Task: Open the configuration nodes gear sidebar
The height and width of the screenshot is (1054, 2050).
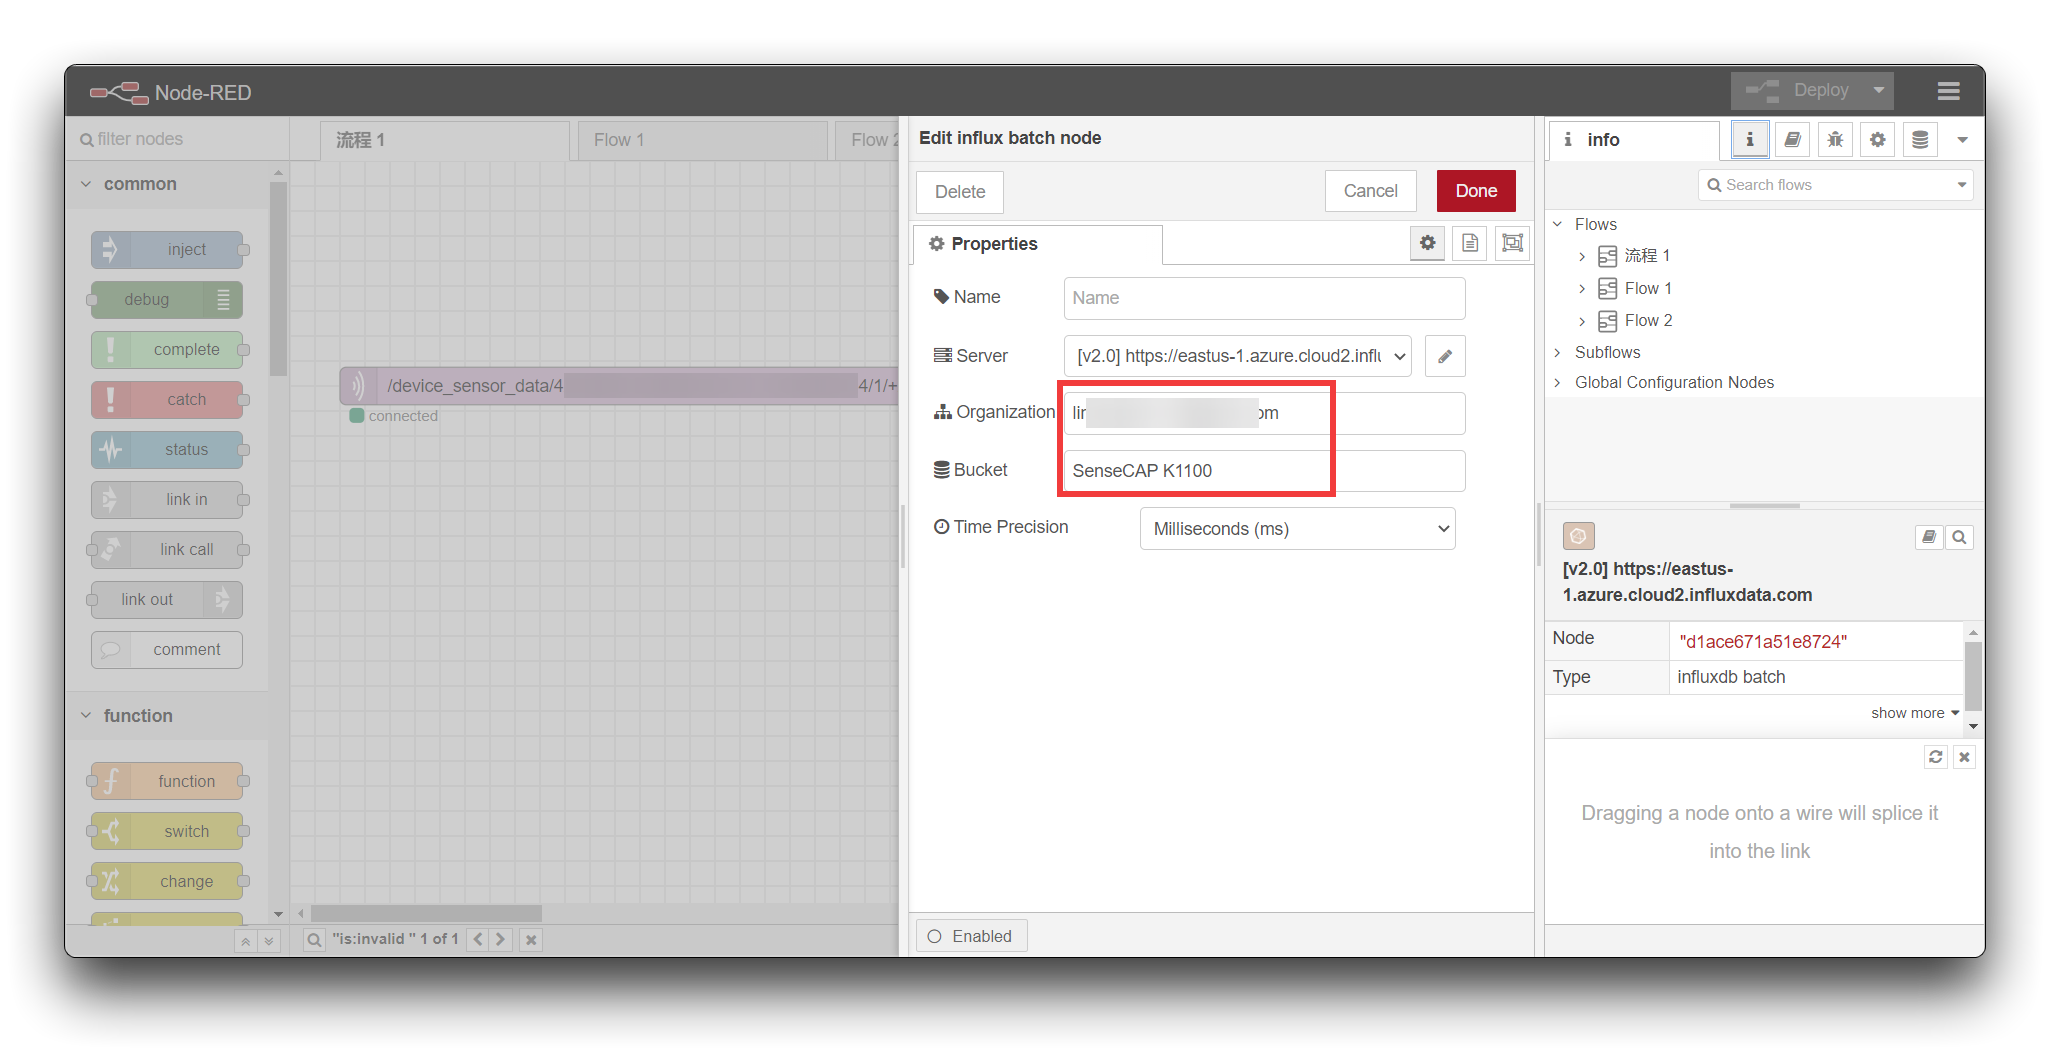Action: tap(1878, 140)
